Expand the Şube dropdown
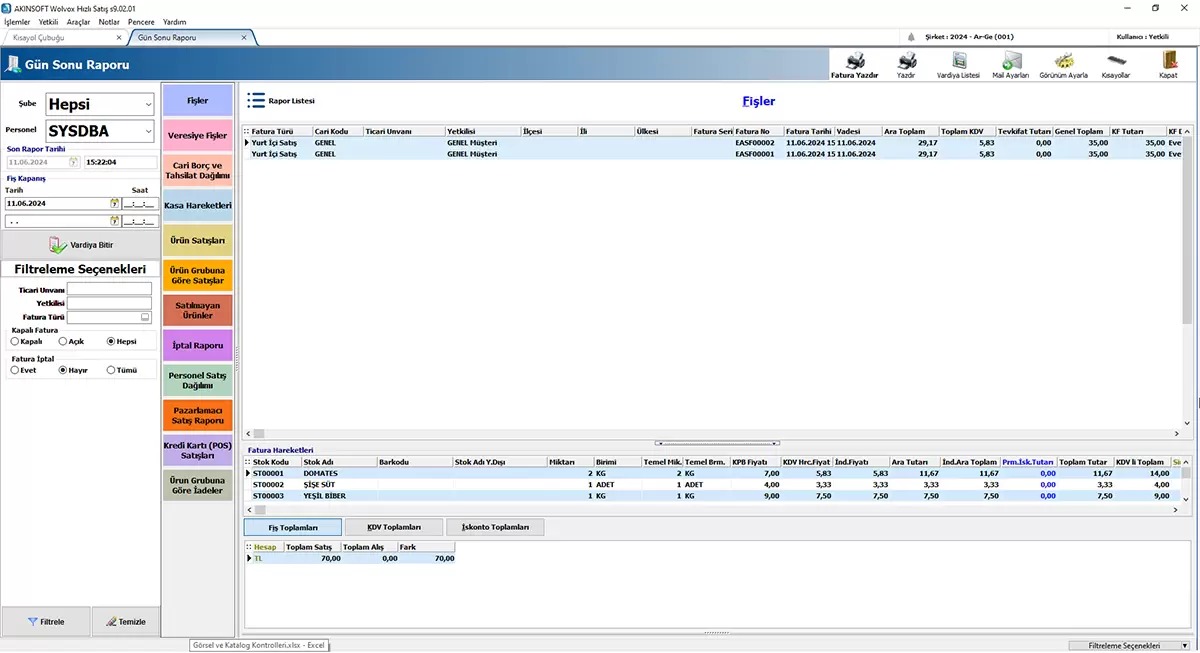This screenshot has height=653, width=1200. [149, 104]
